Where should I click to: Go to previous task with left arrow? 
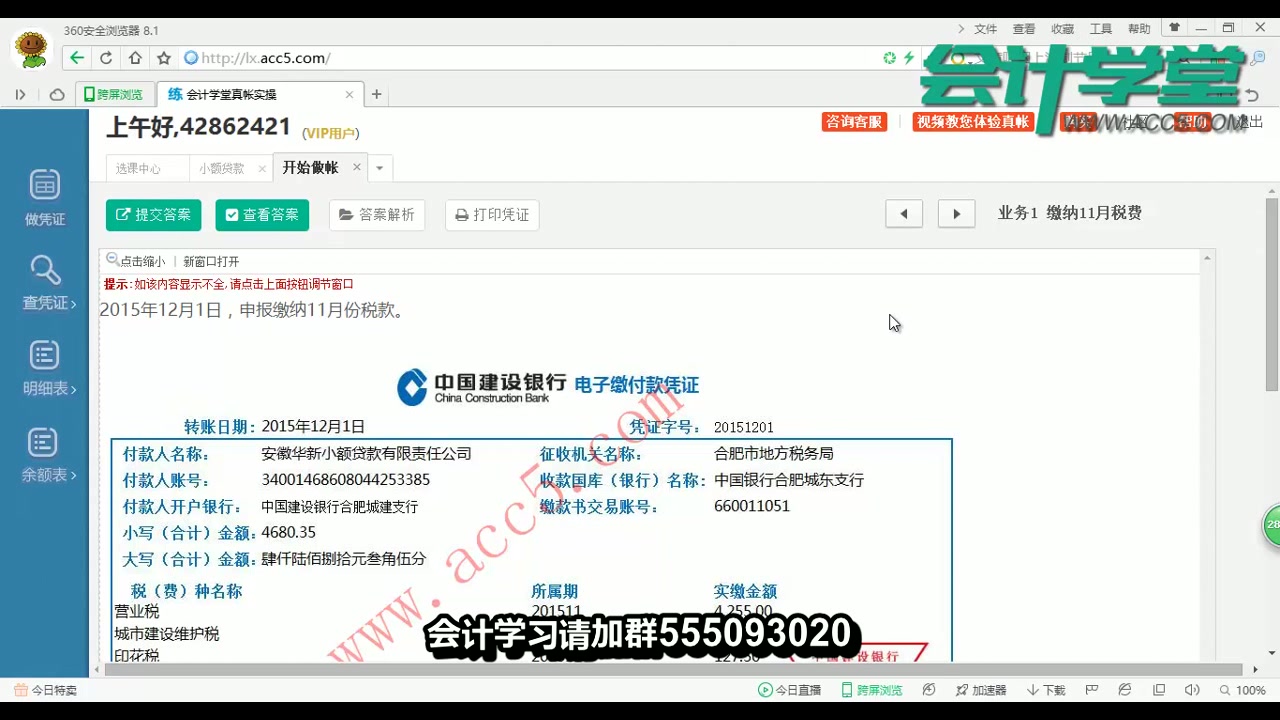click(904, 214)
